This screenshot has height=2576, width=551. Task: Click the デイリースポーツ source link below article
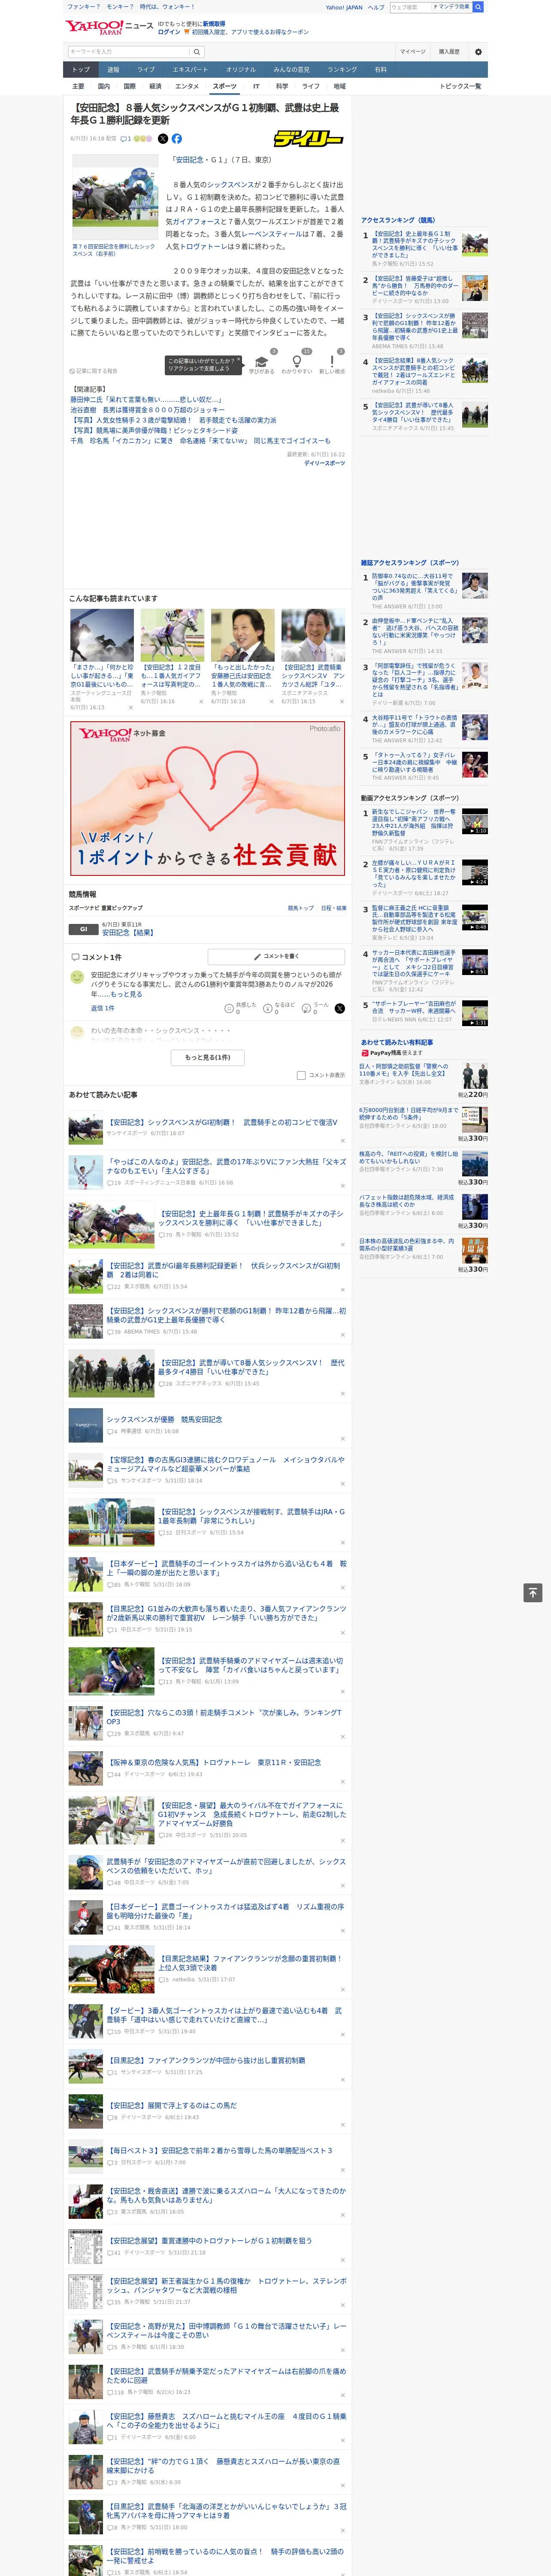(x=324, y=463)
